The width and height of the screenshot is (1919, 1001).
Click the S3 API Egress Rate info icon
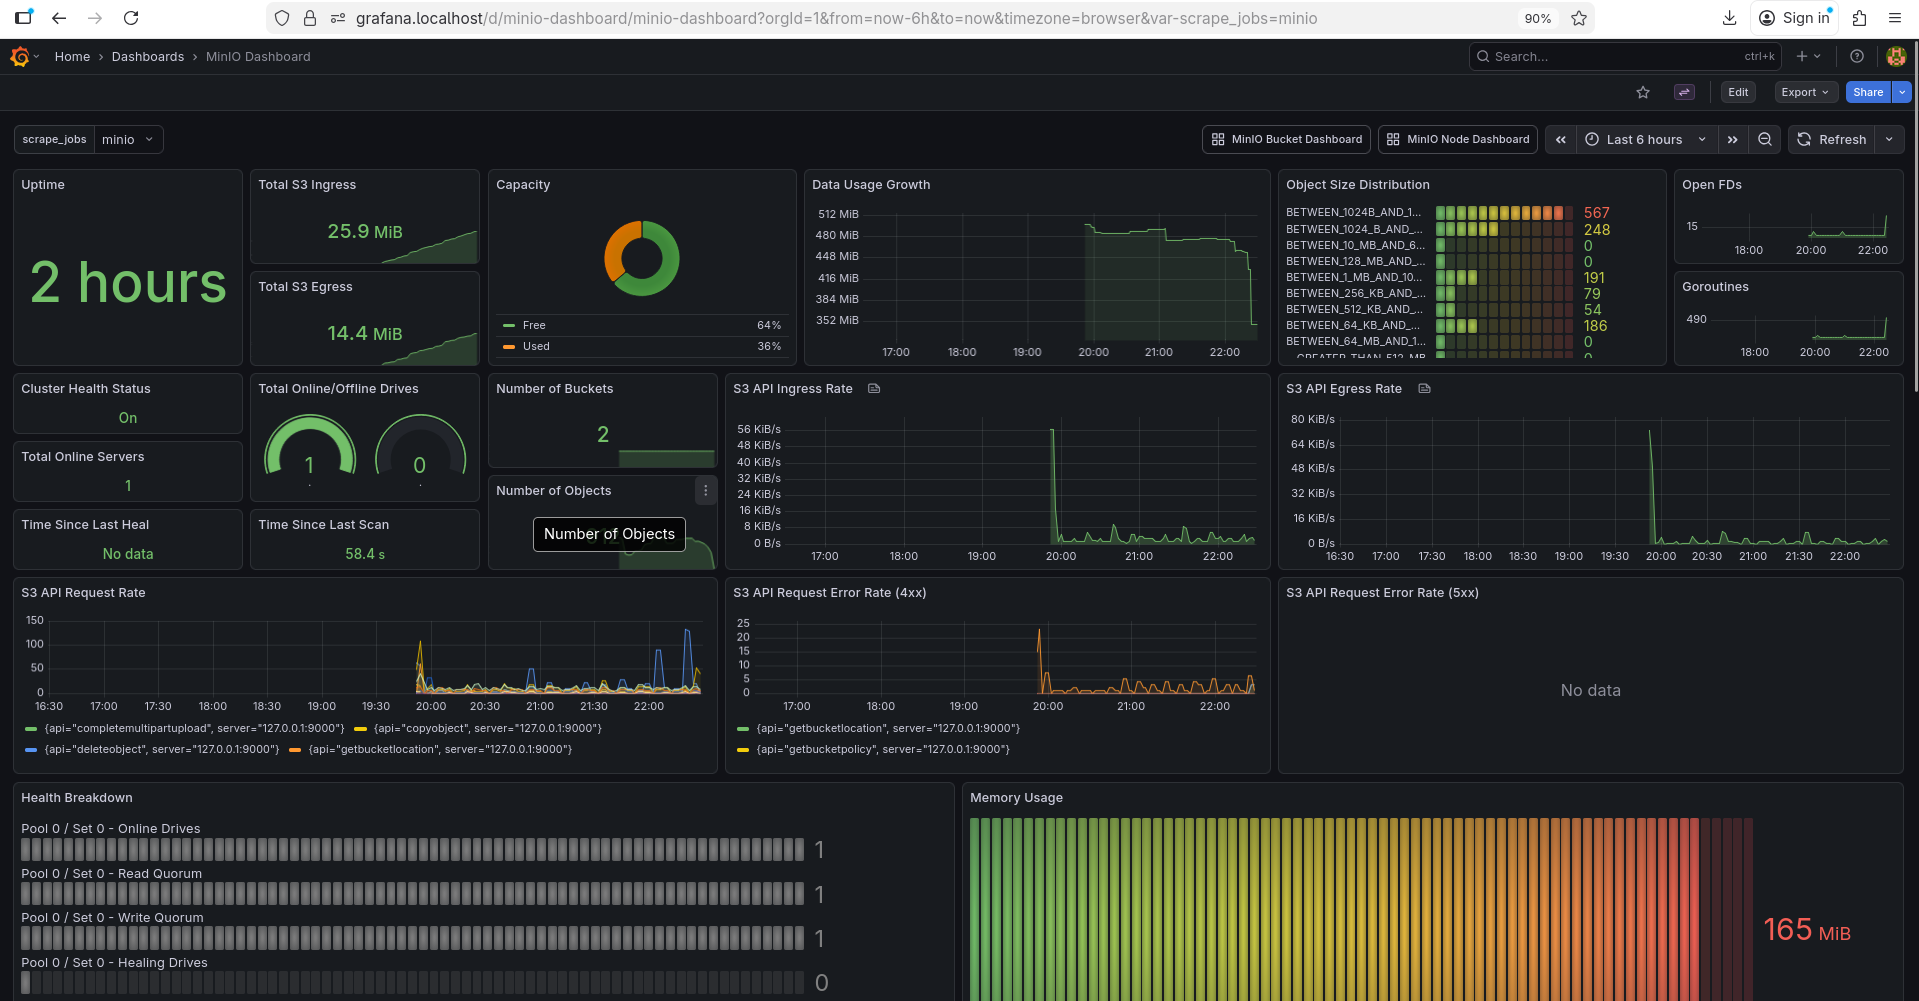tap(1425, 389)
